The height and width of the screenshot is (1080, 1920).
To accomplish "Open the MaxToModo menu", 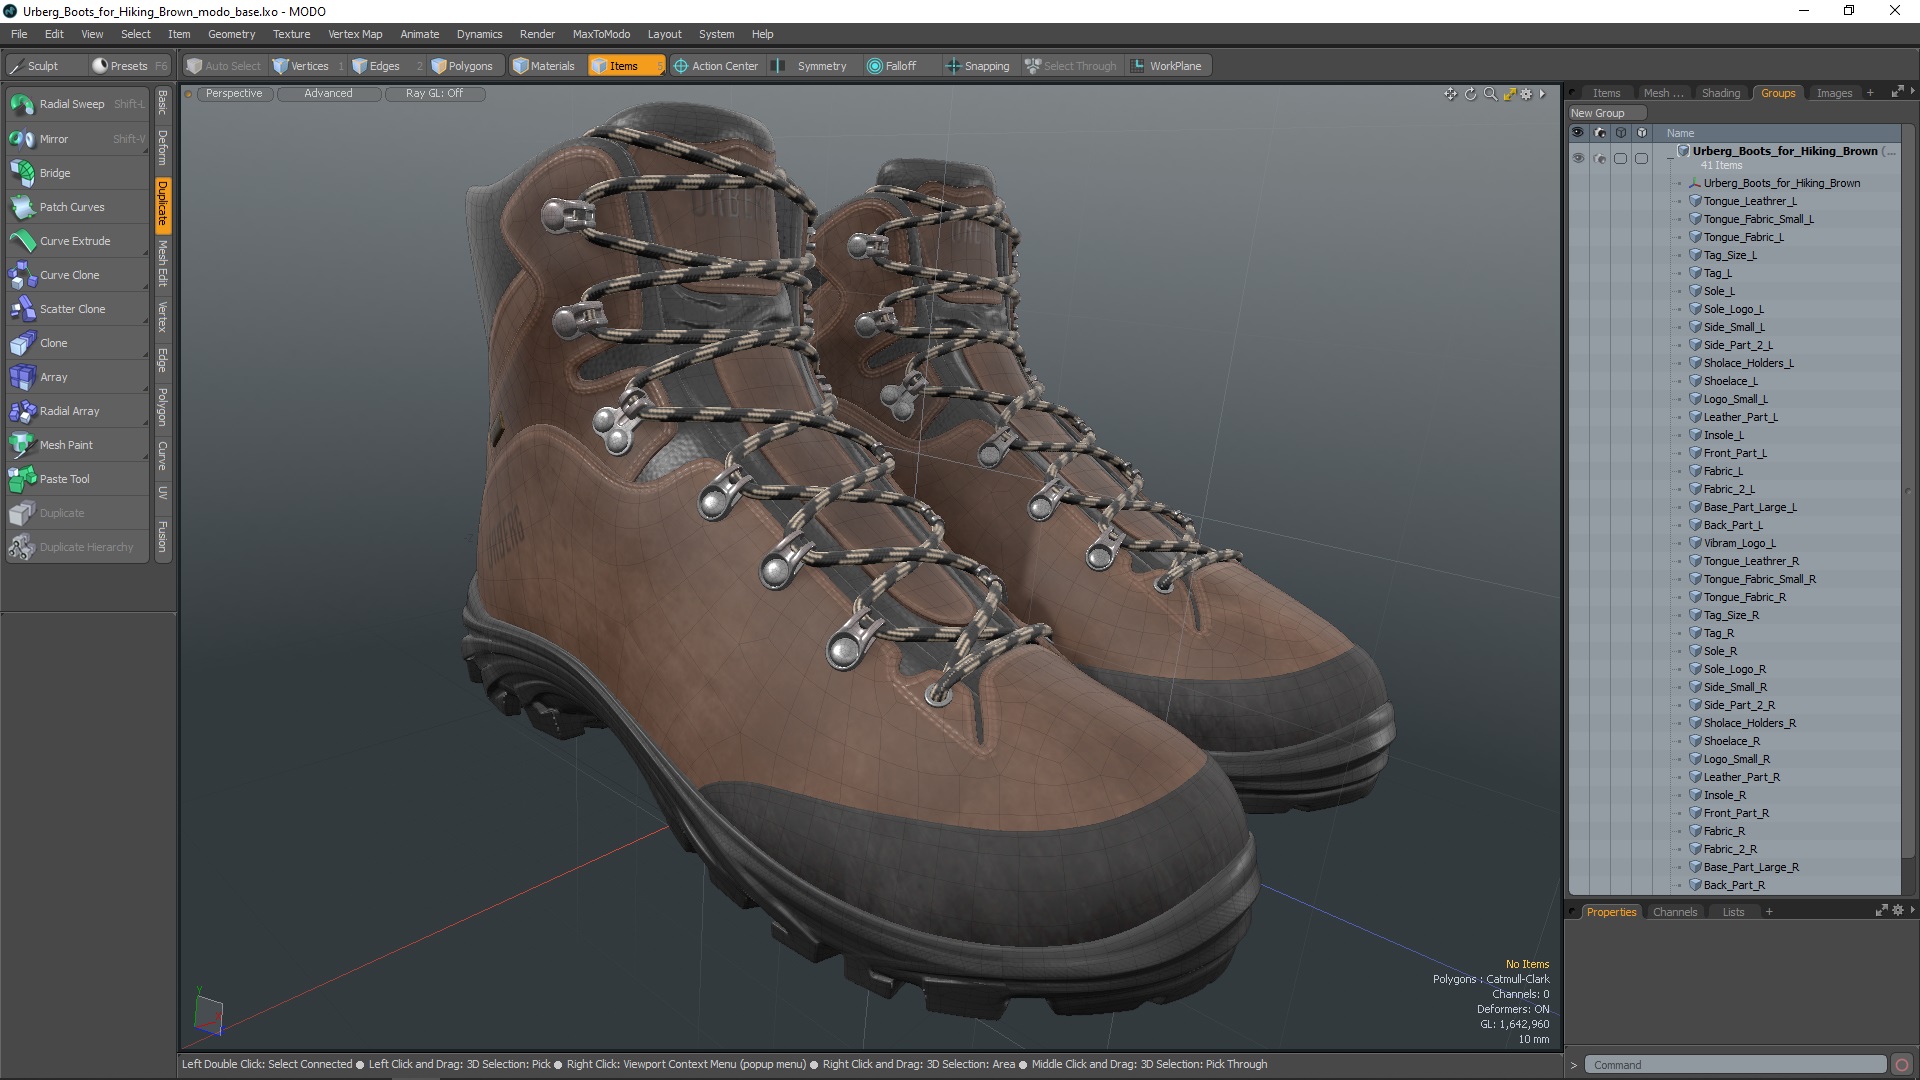I will [601, 34].
